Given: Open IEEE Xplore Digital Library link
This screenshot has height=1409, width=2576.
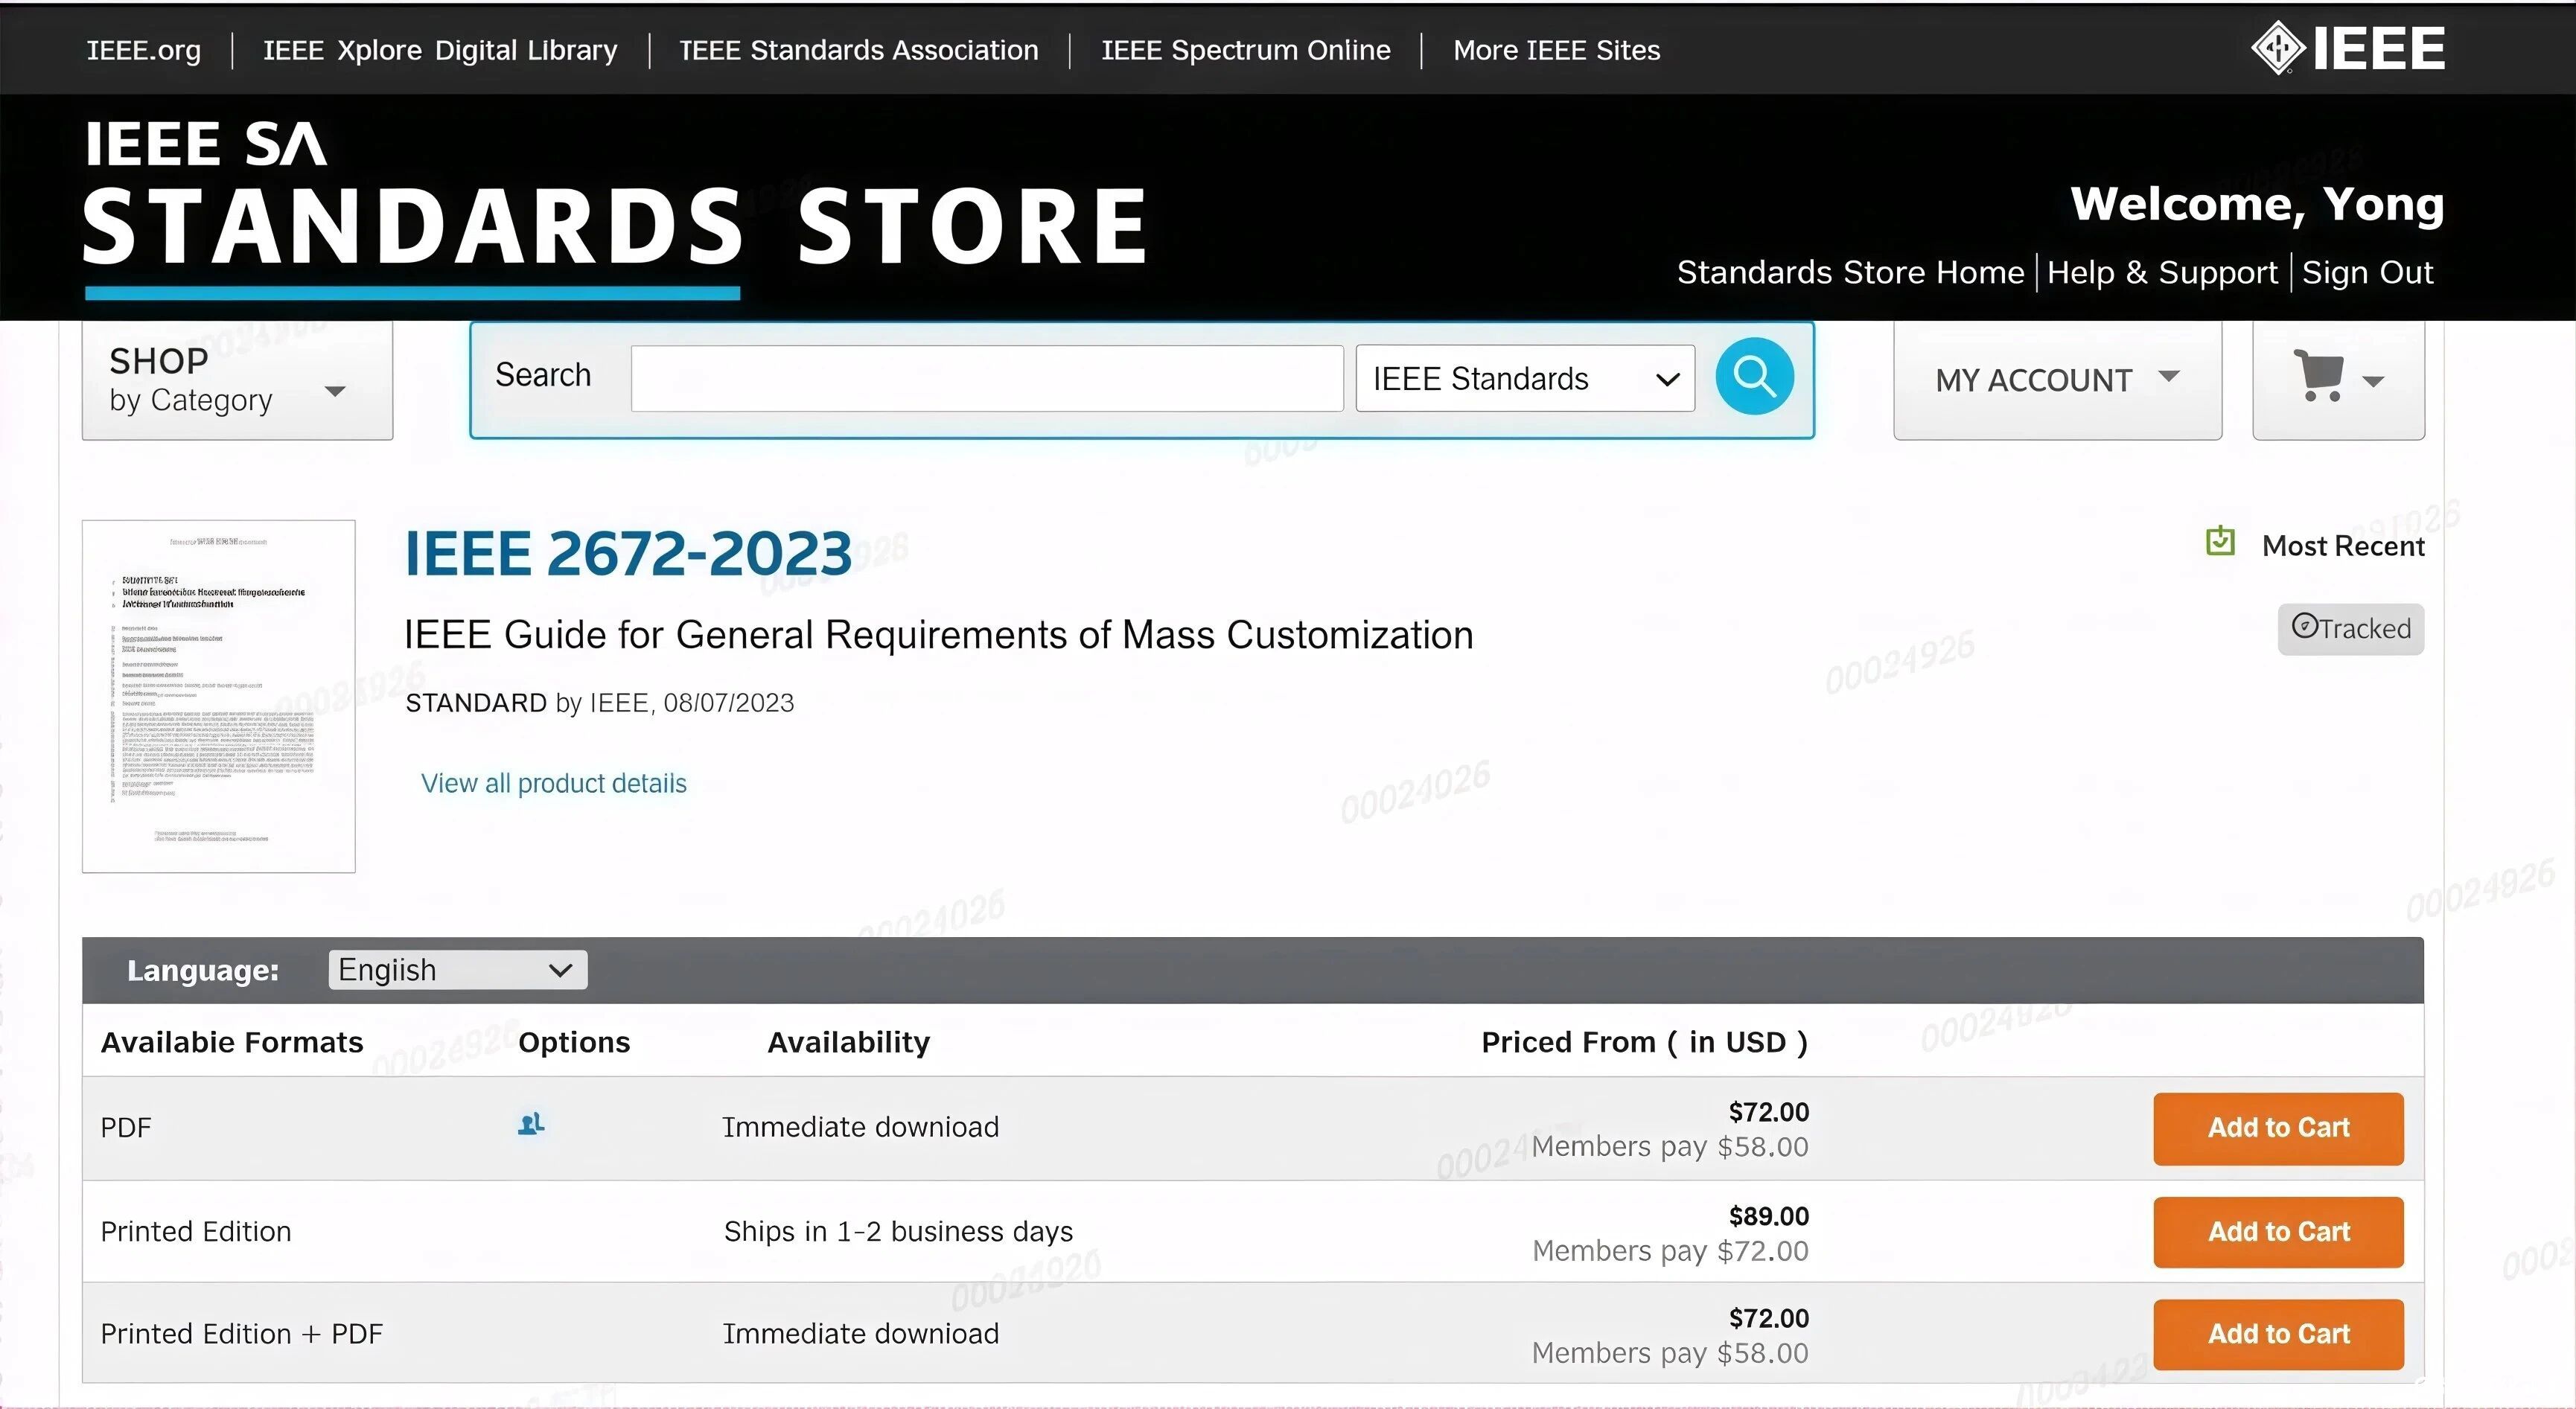Looking at the screenshot, I should (x=440, y=50).
